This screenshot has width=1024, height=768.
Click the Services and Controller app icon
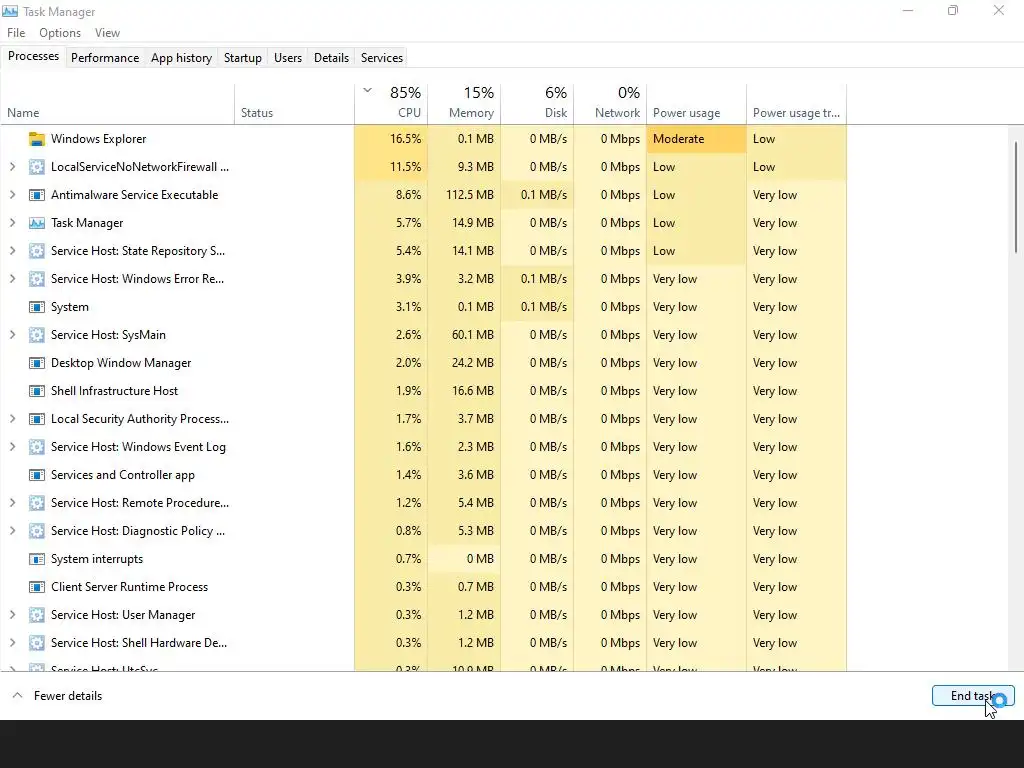[x=37, y=475]
